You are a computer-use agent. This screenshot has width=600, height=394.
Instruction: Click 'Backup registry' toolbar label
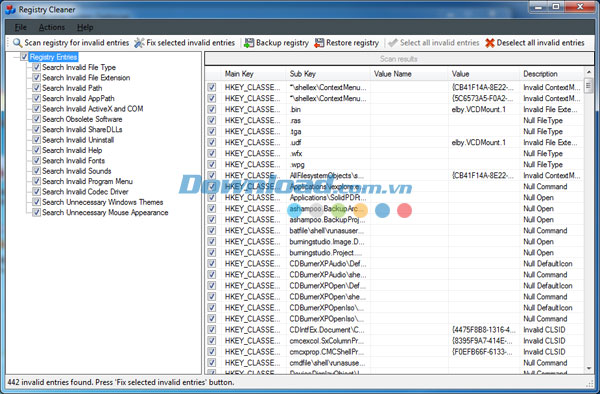(282, 43)
